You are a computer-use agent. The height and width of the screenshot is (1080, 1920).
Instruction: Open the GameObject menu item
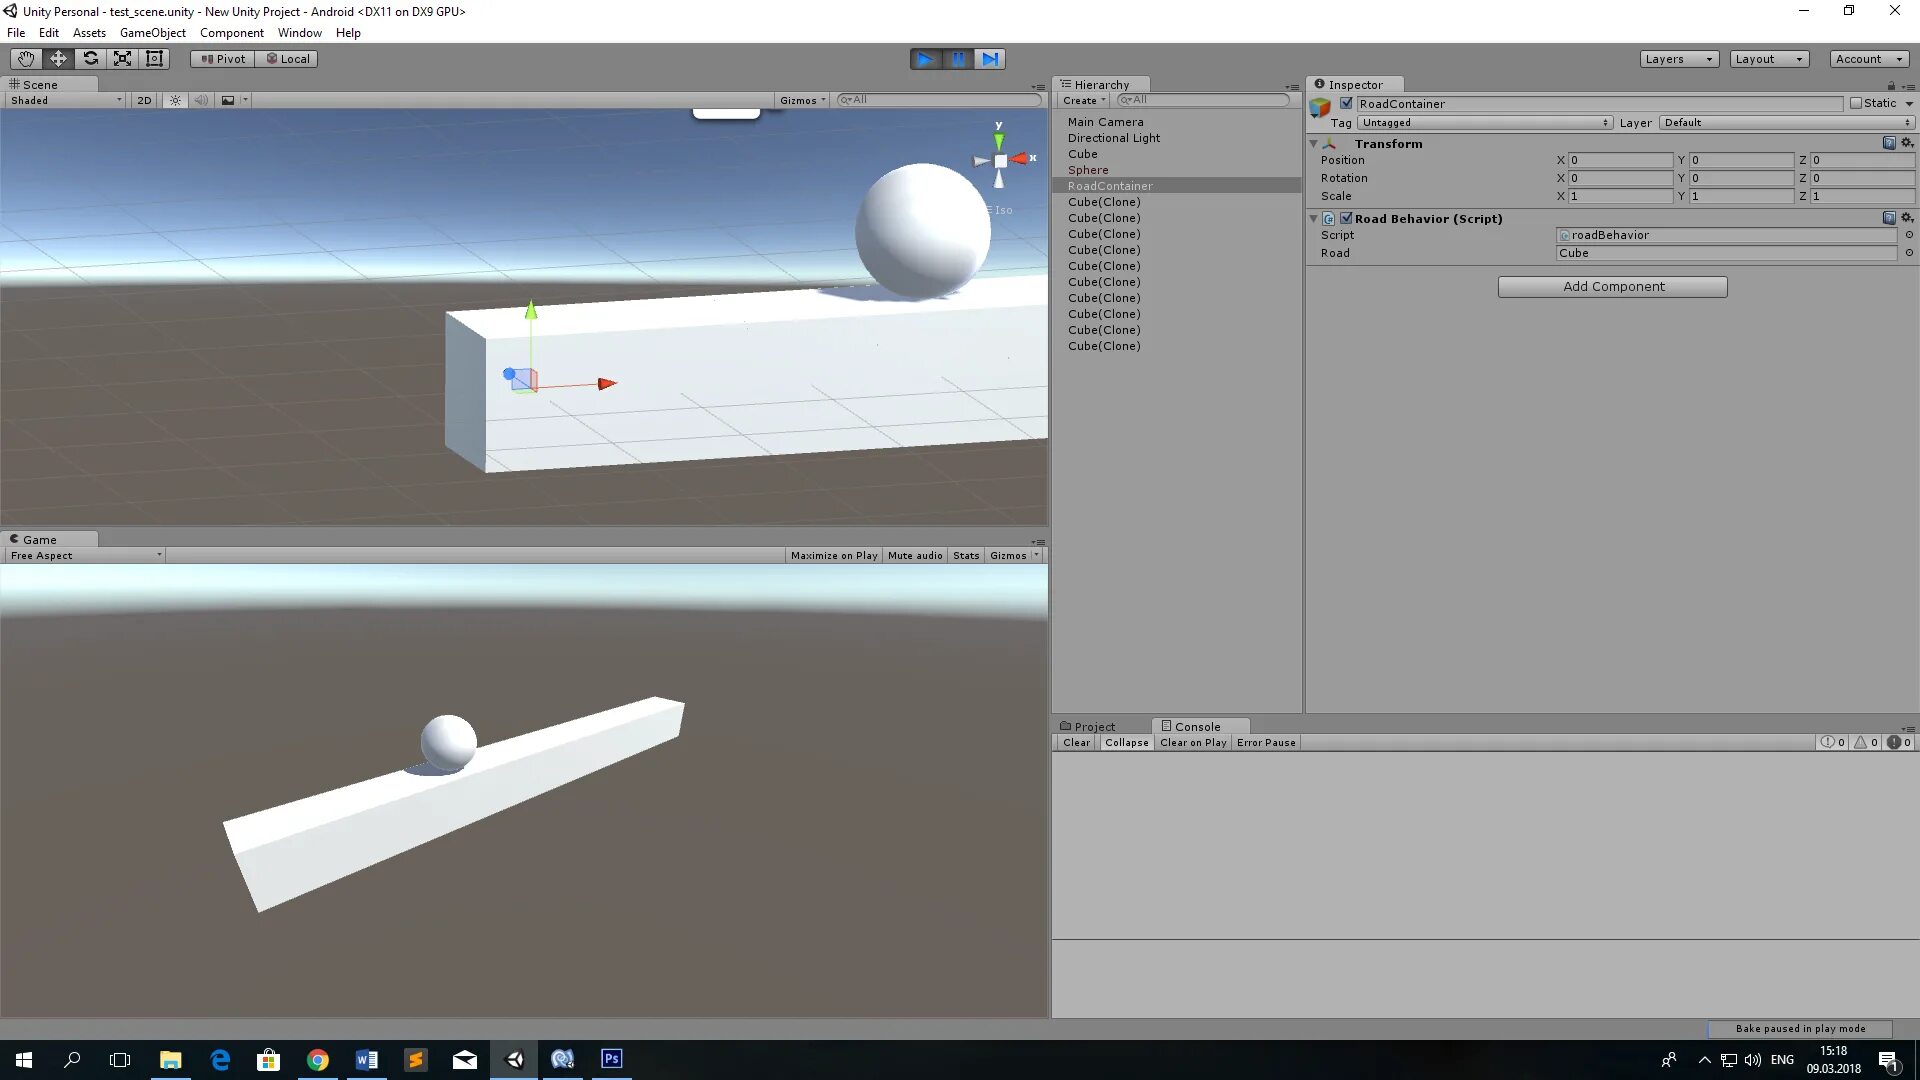pyautogui.click(x=156, y=32)
